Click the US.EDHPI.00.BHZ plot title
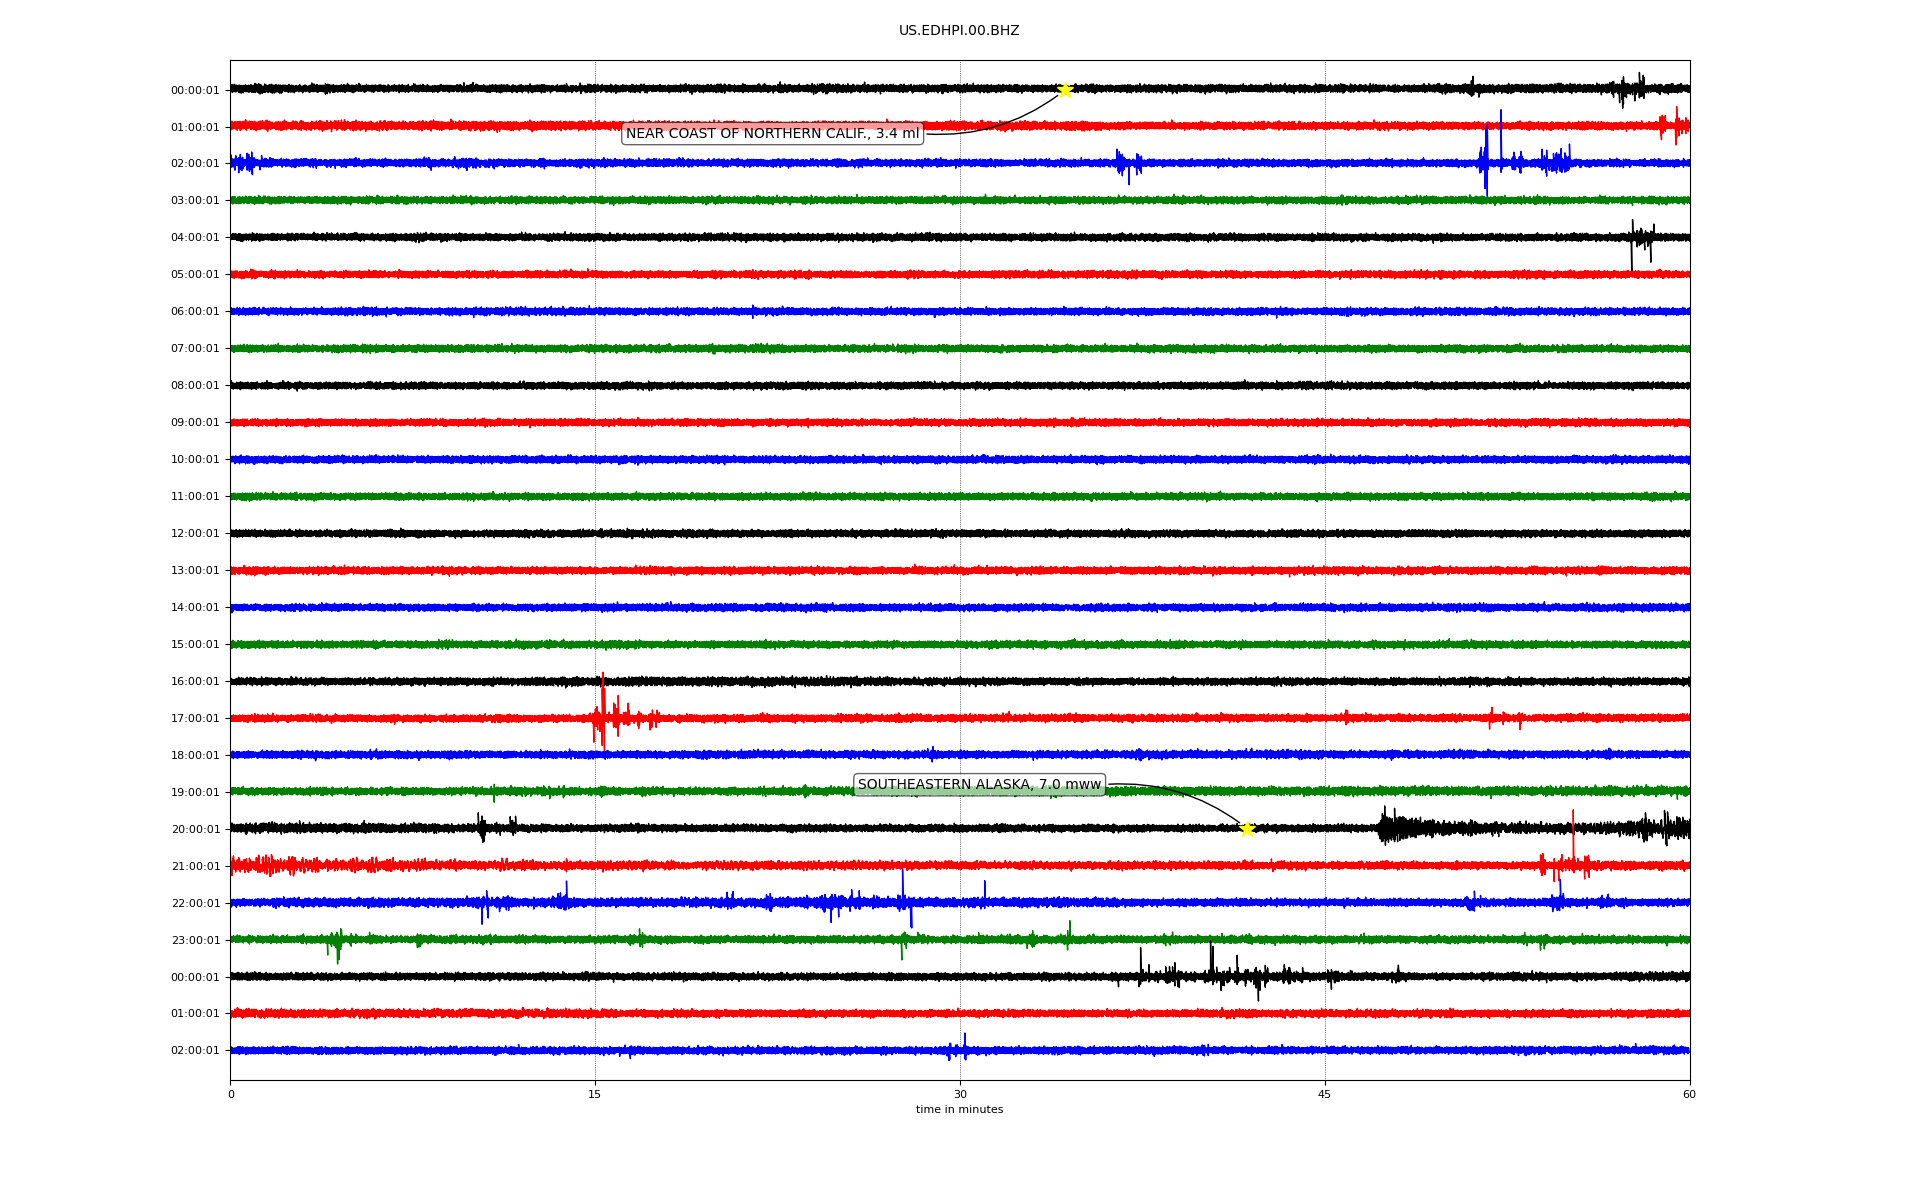The width and height of the screenshot is (1920, 1200). tap(959, 31)
